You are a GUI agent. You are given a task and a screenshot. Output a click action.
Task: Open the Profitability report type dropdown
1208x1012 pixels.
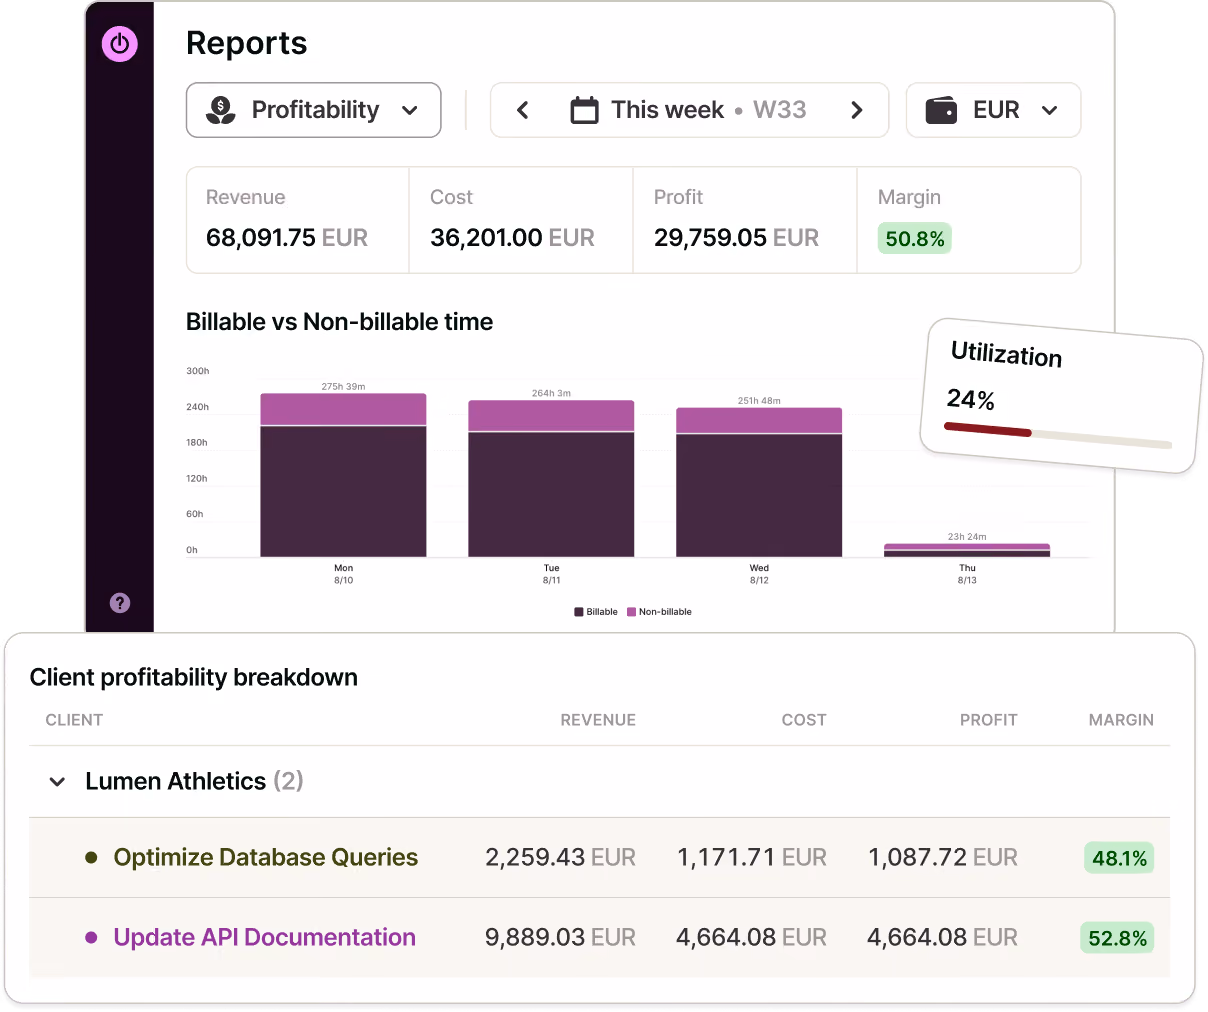tap(314, 110)
